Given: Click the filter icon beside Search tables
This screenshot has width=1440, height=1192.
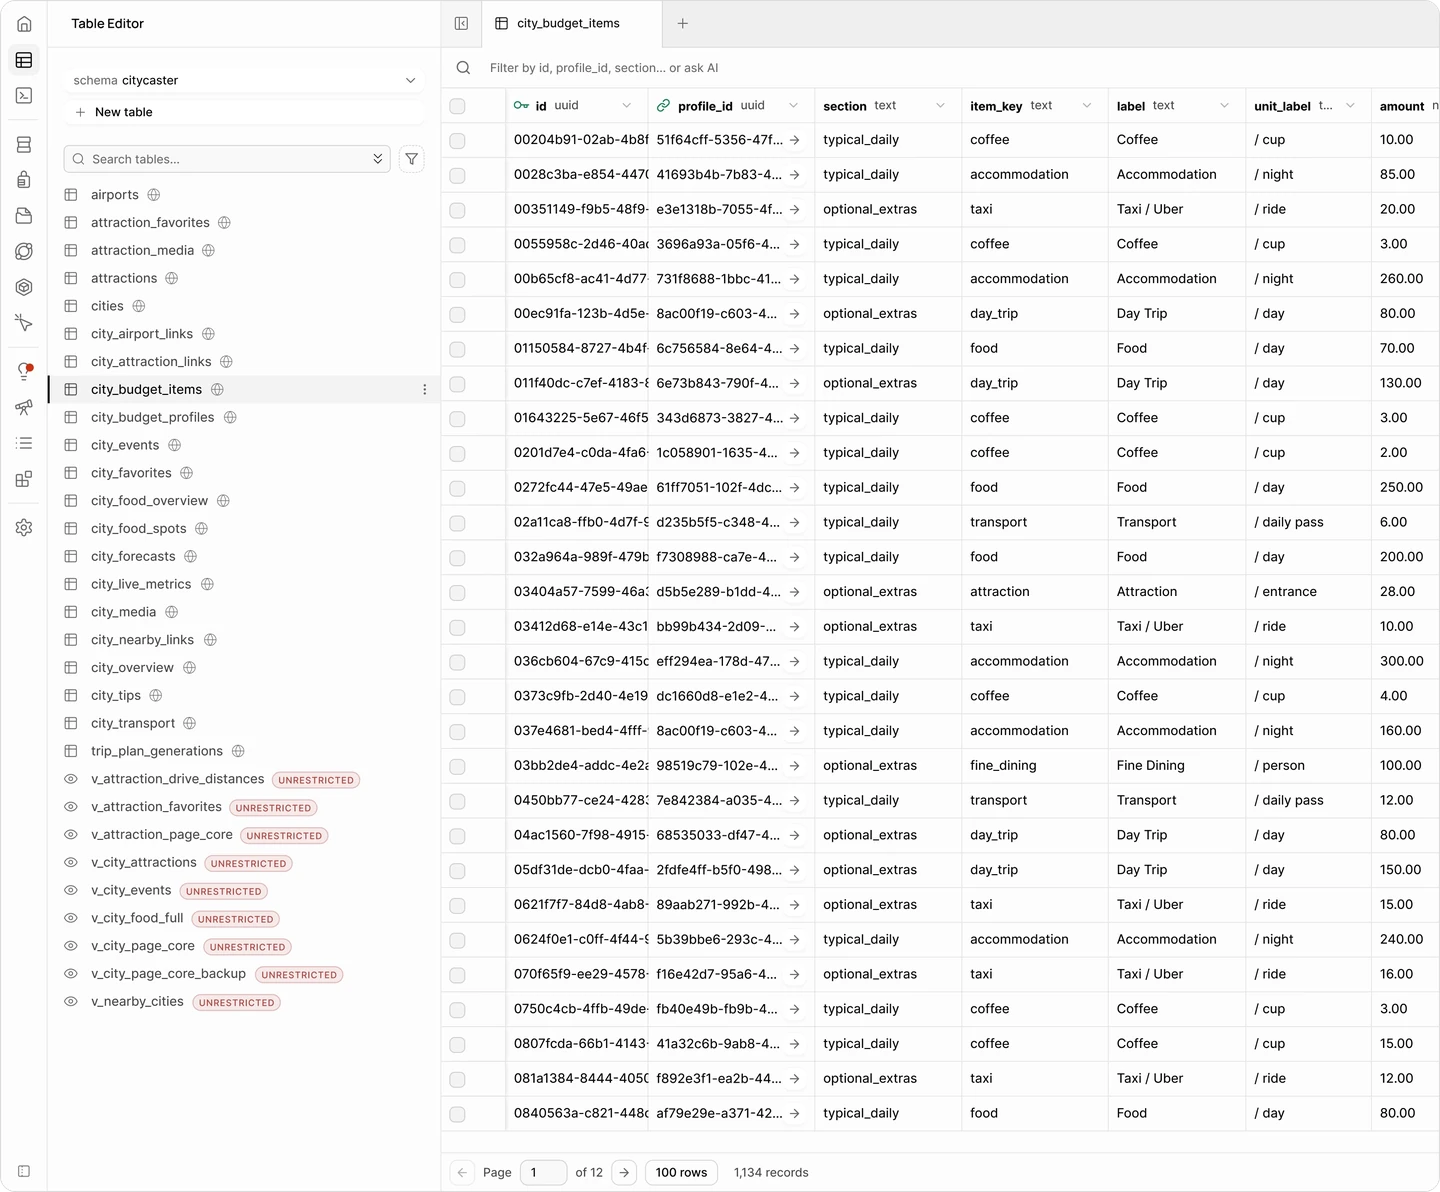Looking at the screenshot, I should [x=412, y=159].
